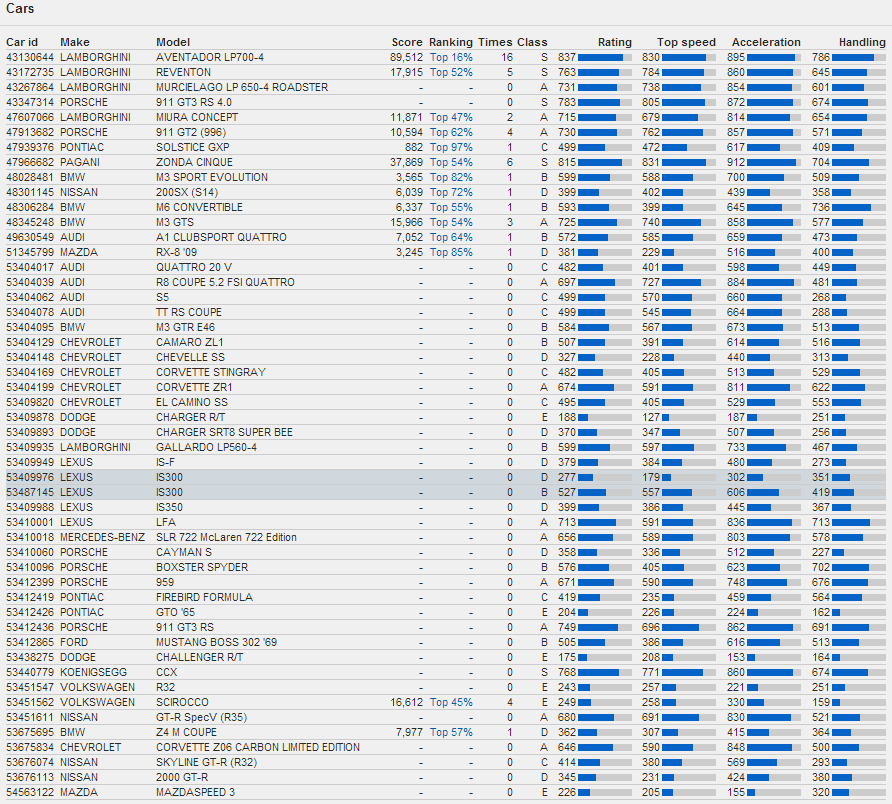Viewport: 892px width, 804px height.
Task: Open the Top 54% ranking for Zonda Cinque
Action: [451, 162]
